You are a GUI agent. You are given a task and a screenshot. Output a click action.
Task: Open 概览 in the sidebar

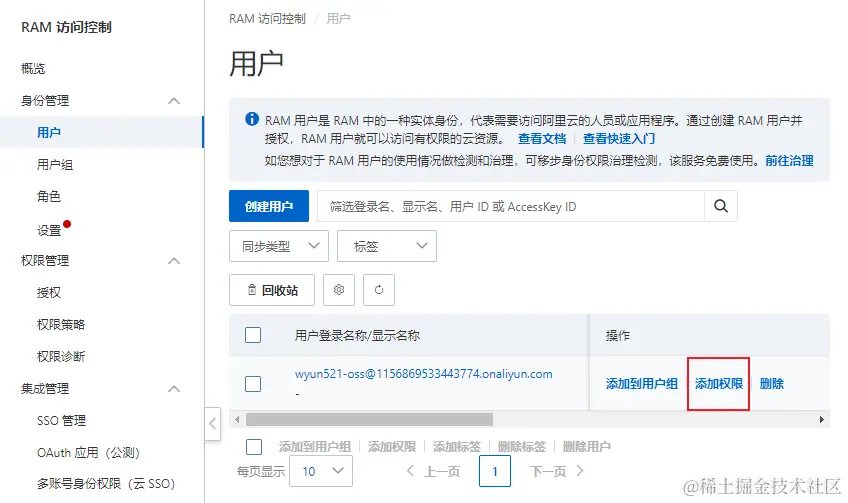tap(33, 69)
